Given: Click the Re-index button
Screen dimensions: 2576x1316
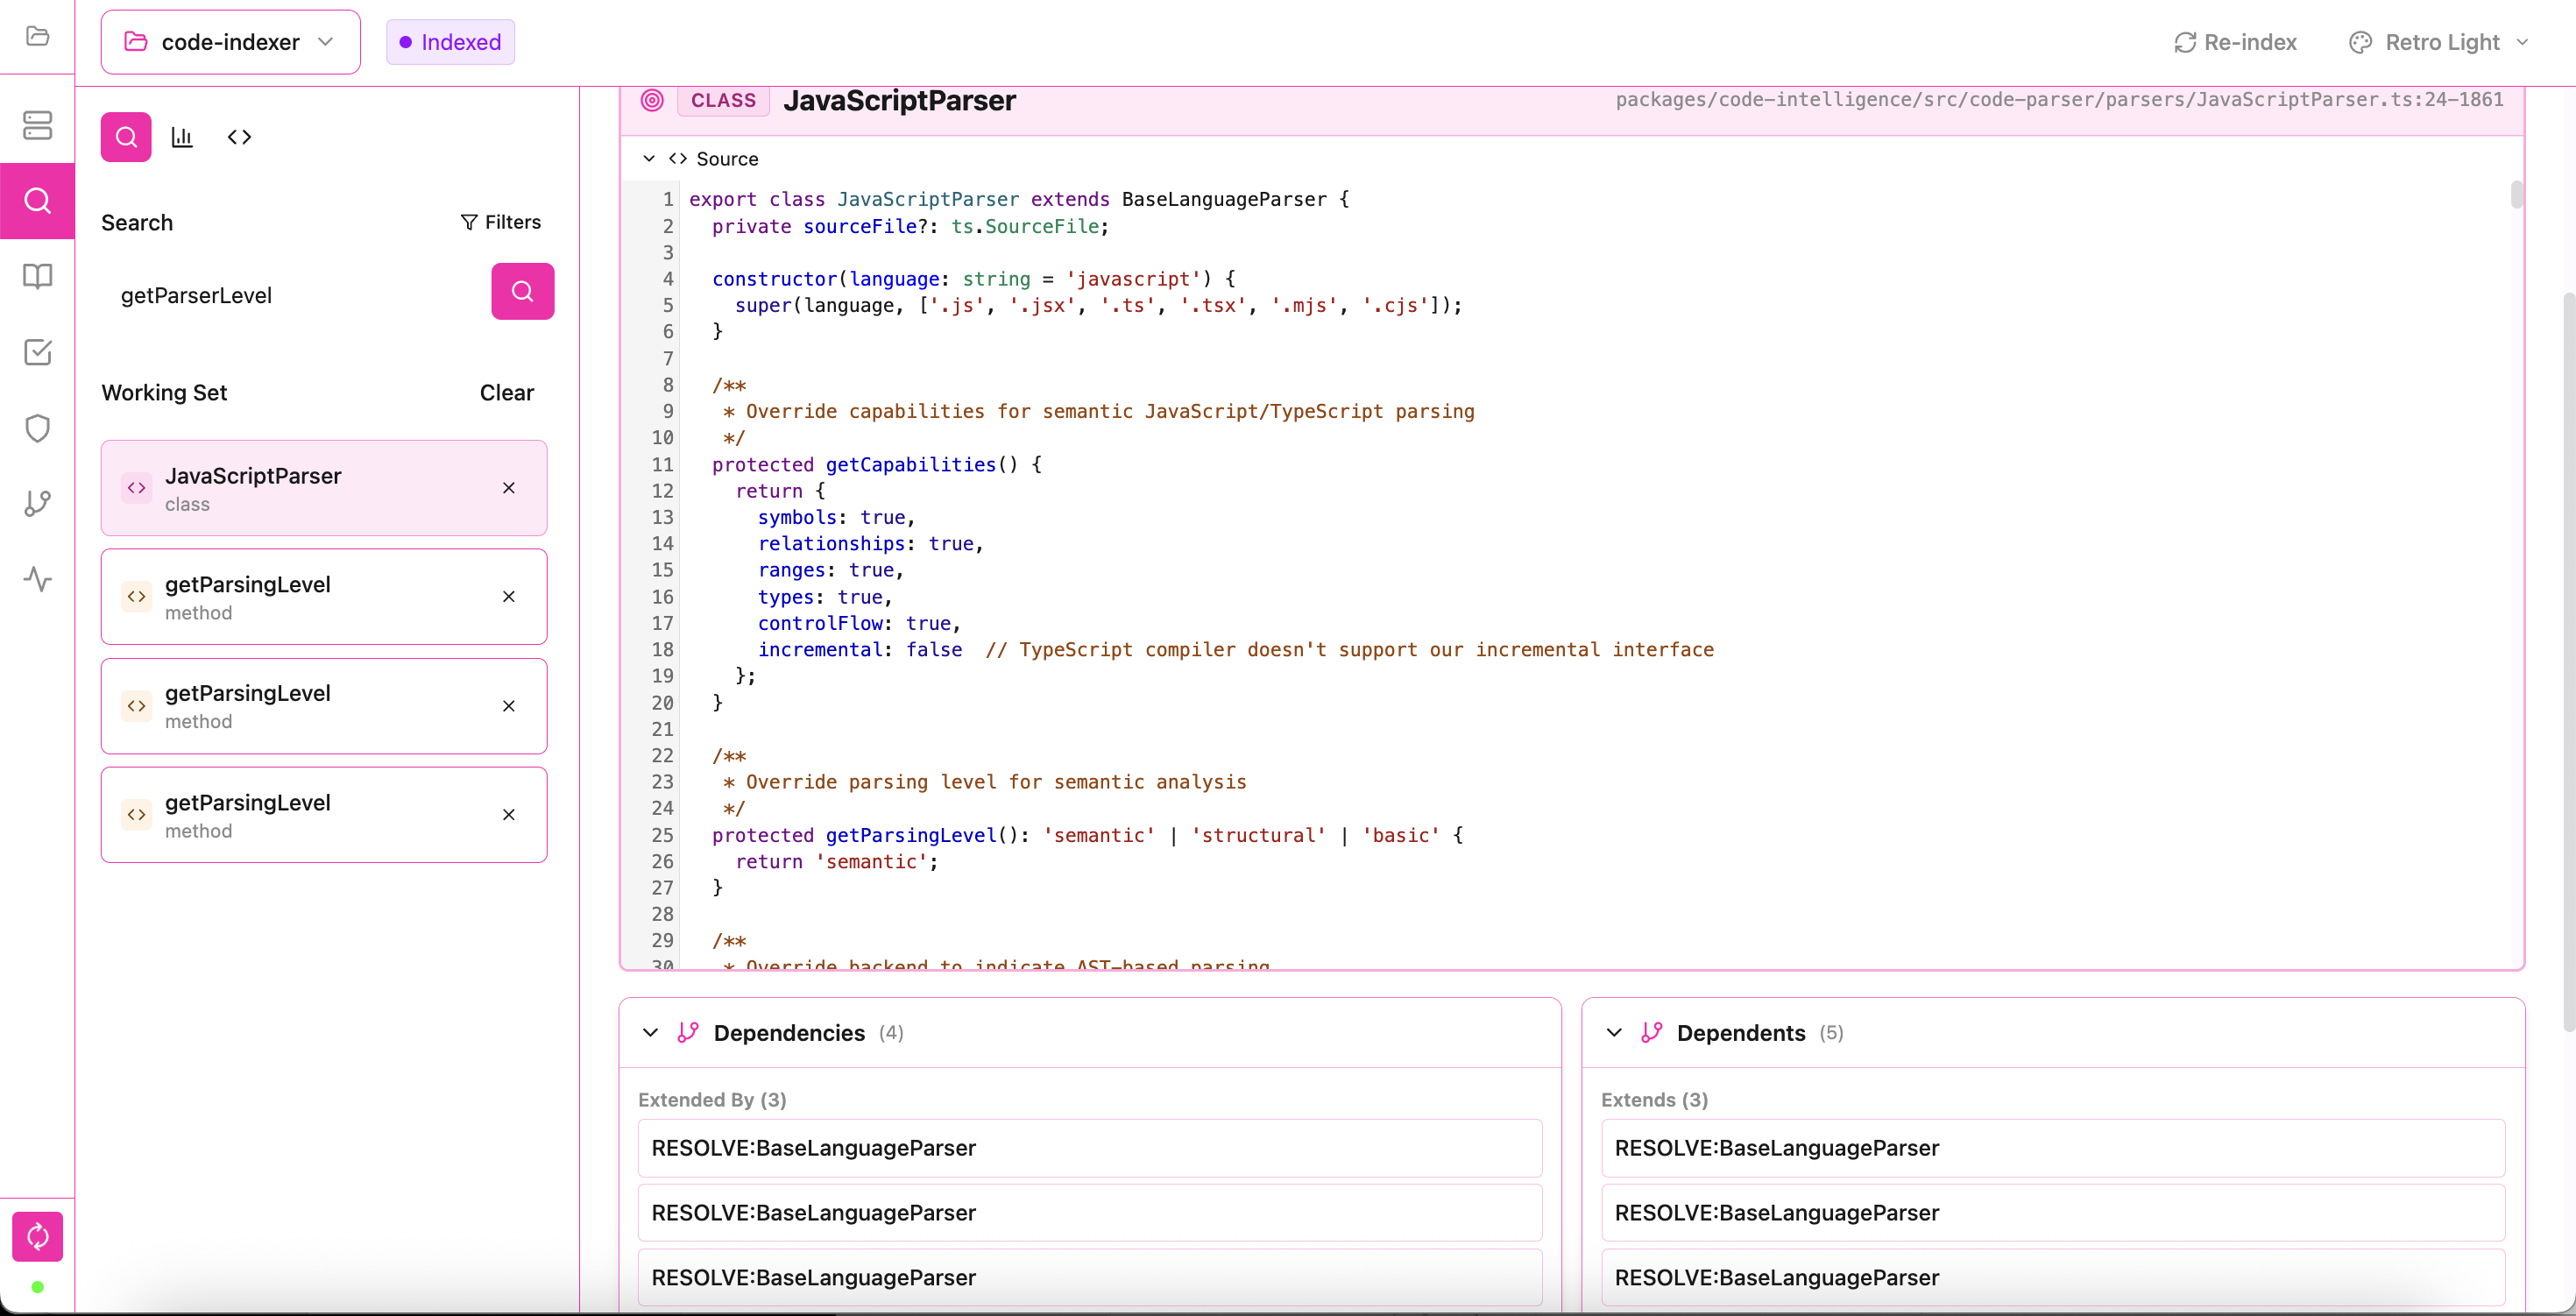Looking at the screenshot, I should [x=2236, y=42].
